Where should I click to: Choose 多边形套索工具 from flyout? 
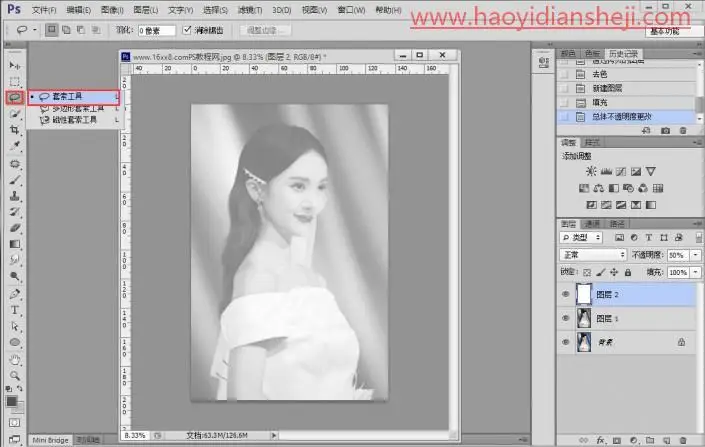pyautogui.click(x=75, y=109)
